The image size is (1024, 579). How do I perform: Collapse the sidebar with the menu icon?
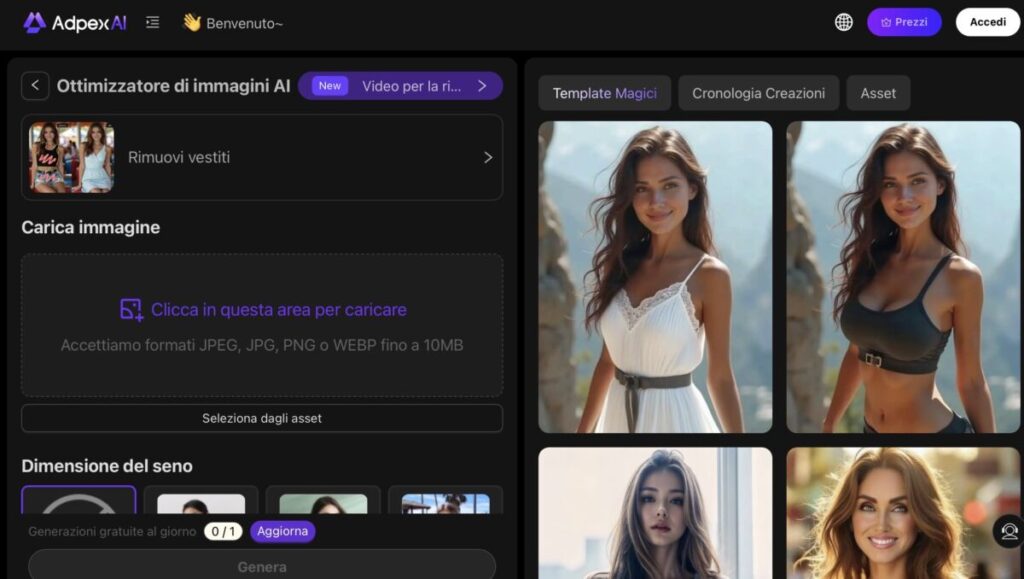pos(152,22)
